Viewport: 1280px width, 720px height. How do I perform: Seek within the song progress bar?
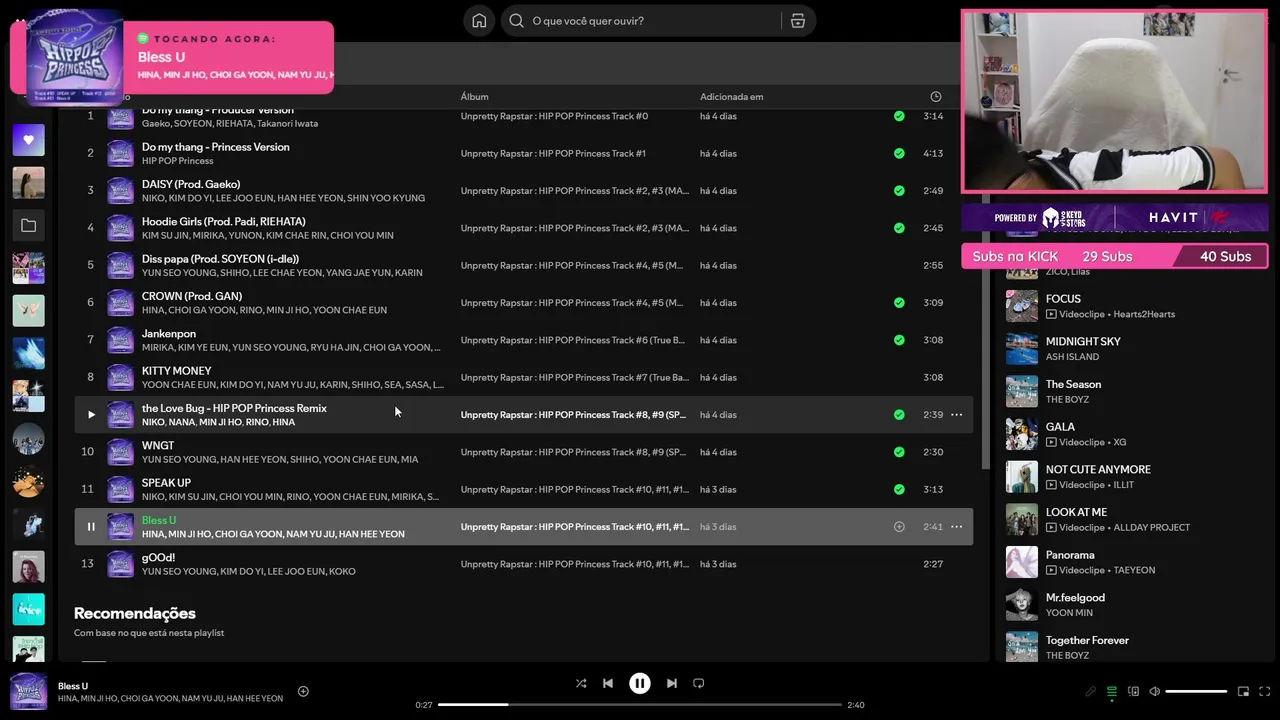pos(640,705)
